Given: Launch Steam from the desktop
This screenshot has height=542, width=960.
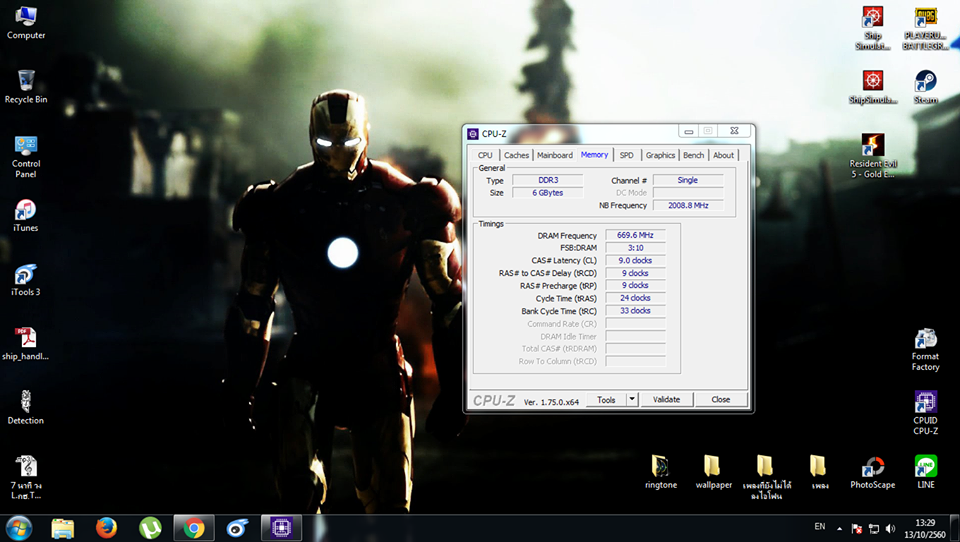Looking at the screenshot, I should tap(925, 86).
